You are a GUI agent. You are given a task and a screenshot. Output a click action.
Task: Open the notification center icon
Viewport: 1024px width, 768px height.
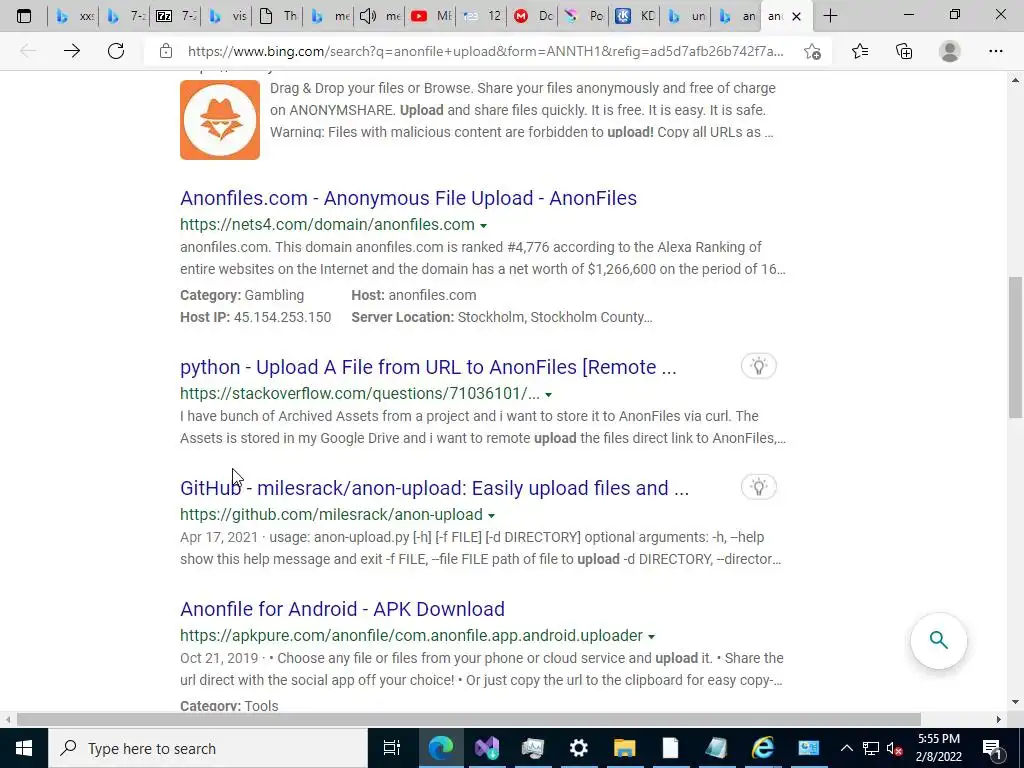coord(992,748)
